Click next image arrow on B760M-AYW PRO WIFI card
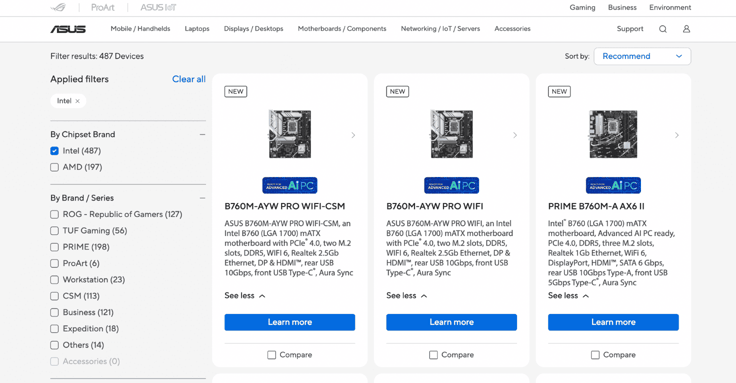Image resolution: width=736 pixels, height=383 pixels. (515, 135)
